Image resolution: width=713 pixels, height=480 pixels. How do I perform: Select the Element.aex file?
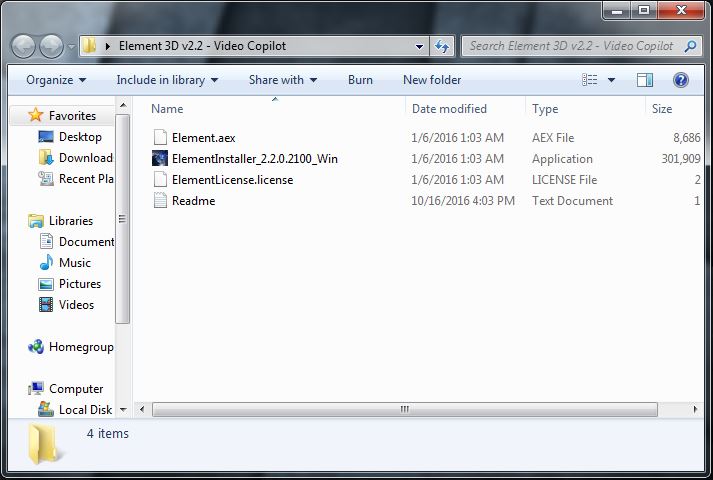tap(203, 138)
